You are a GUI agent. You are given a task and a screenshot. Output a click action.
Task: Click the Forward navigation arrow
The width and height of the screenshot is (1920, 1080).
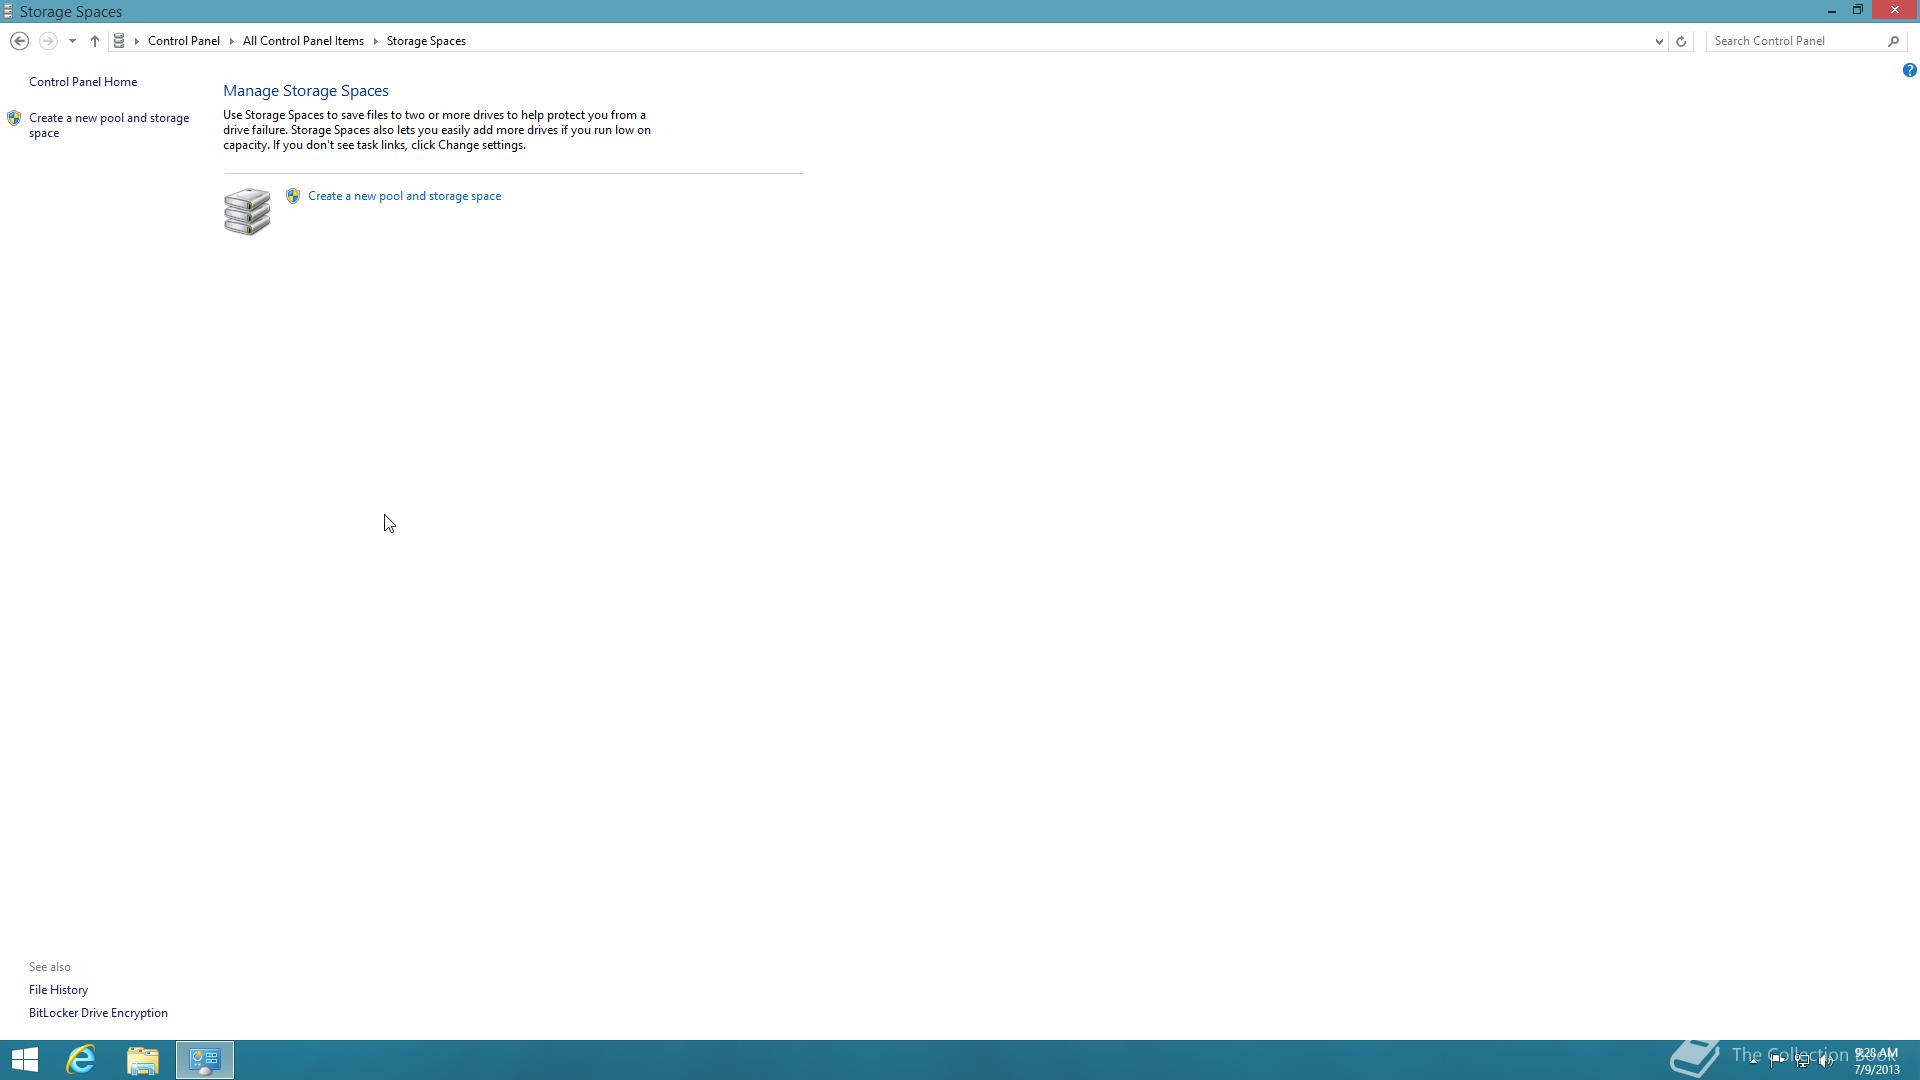47,41
